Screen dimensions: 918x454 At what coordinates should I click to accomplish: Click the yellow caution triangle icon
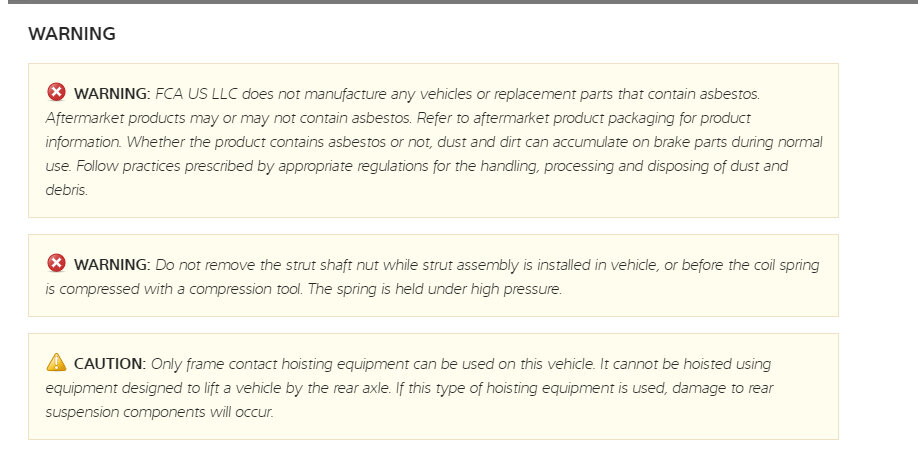[56, 362]
